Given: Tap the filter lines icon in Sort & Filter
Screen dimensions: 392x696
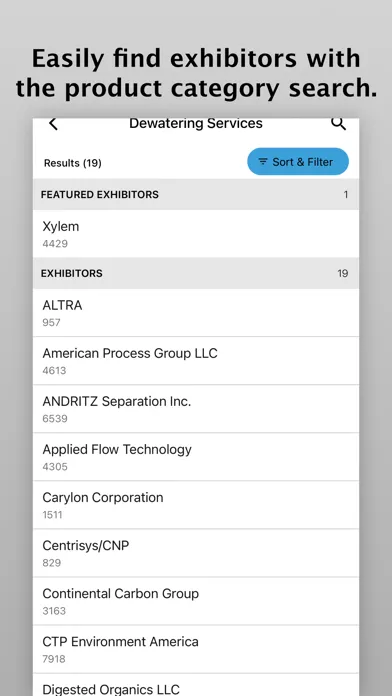Looking at the screenshot, I should pos(263,162).
